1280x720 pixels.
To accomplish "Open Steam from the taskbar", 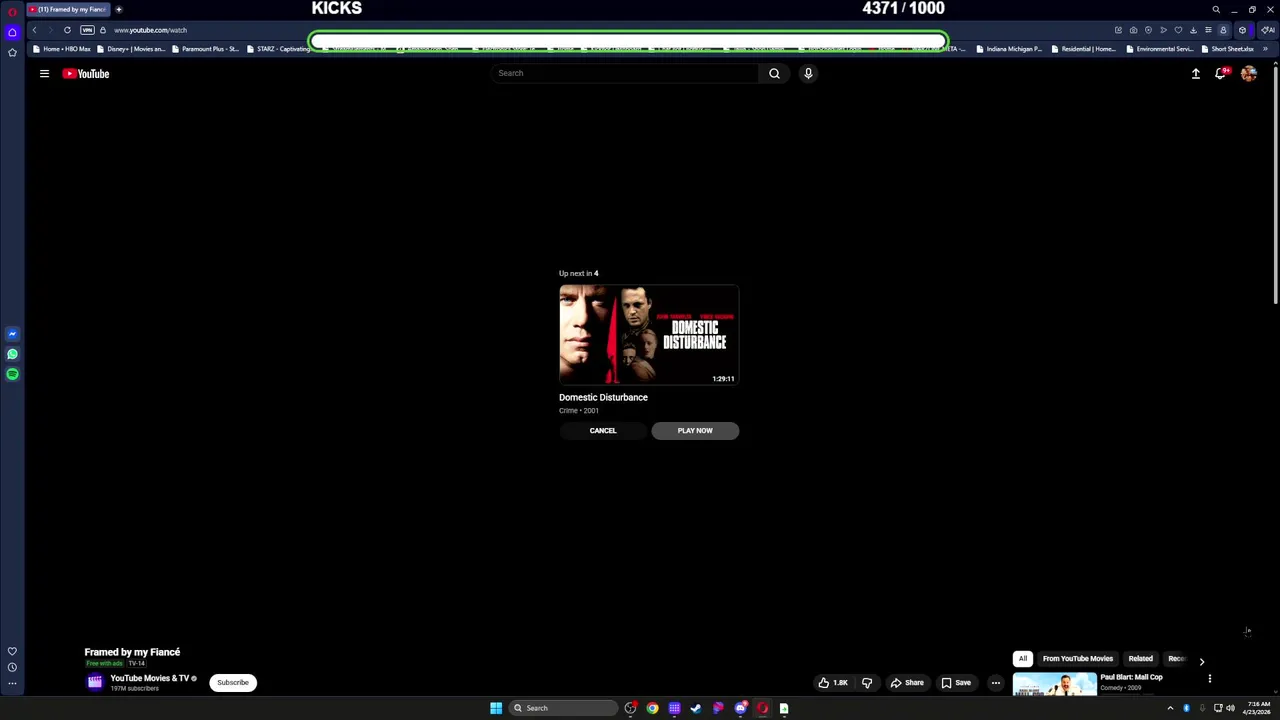I will (x=696, y=708).
